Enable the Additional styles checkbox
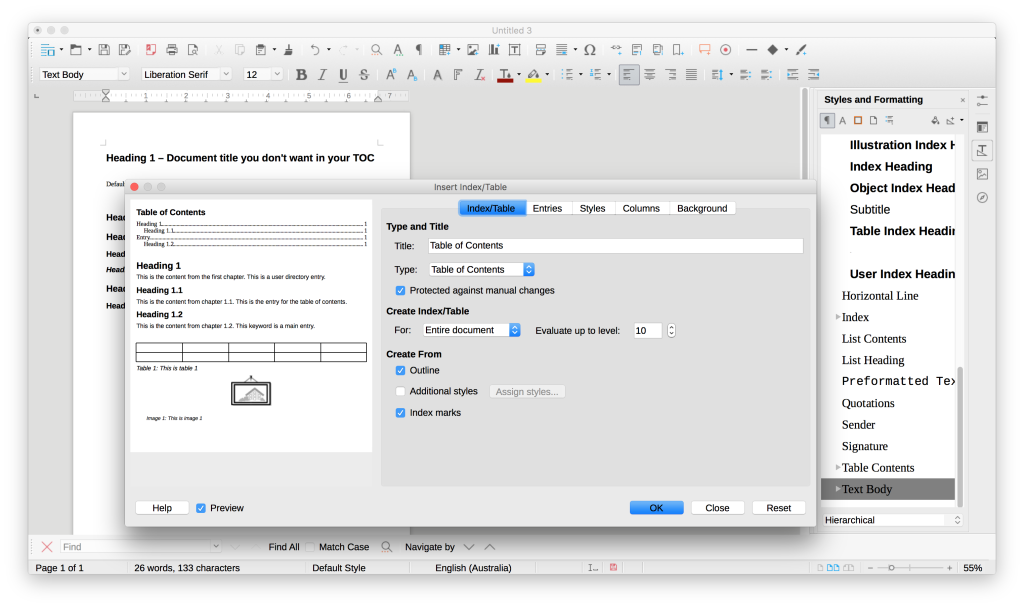Screen dimensions: 1024x608 pos(401,391)
